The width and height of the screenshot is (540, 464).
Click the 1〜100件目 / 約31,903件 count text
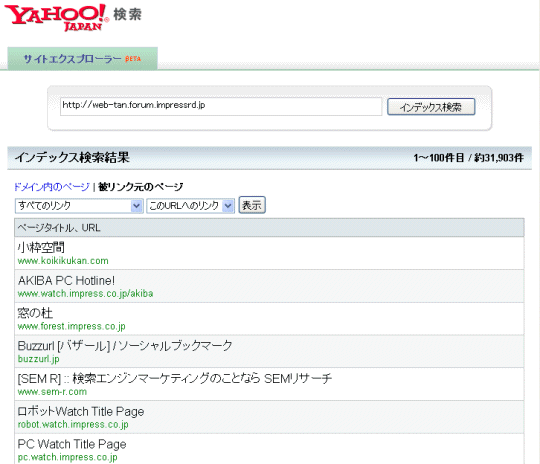point(468,158)
